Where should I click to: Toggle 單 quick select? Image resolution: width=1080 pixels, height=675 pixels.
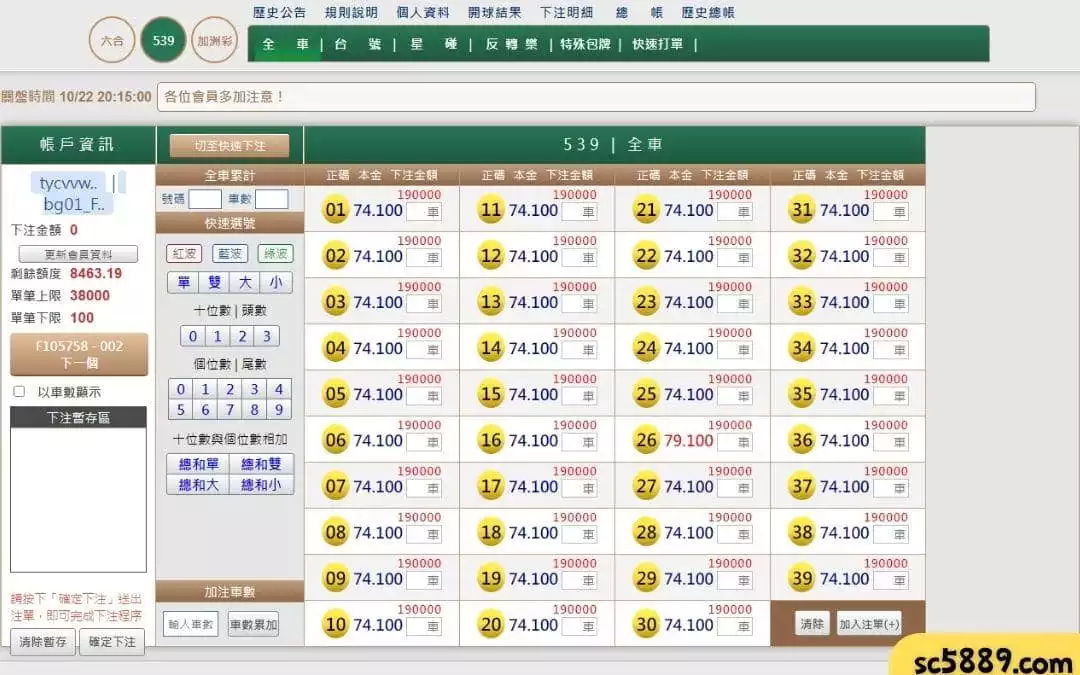[183, 282]
